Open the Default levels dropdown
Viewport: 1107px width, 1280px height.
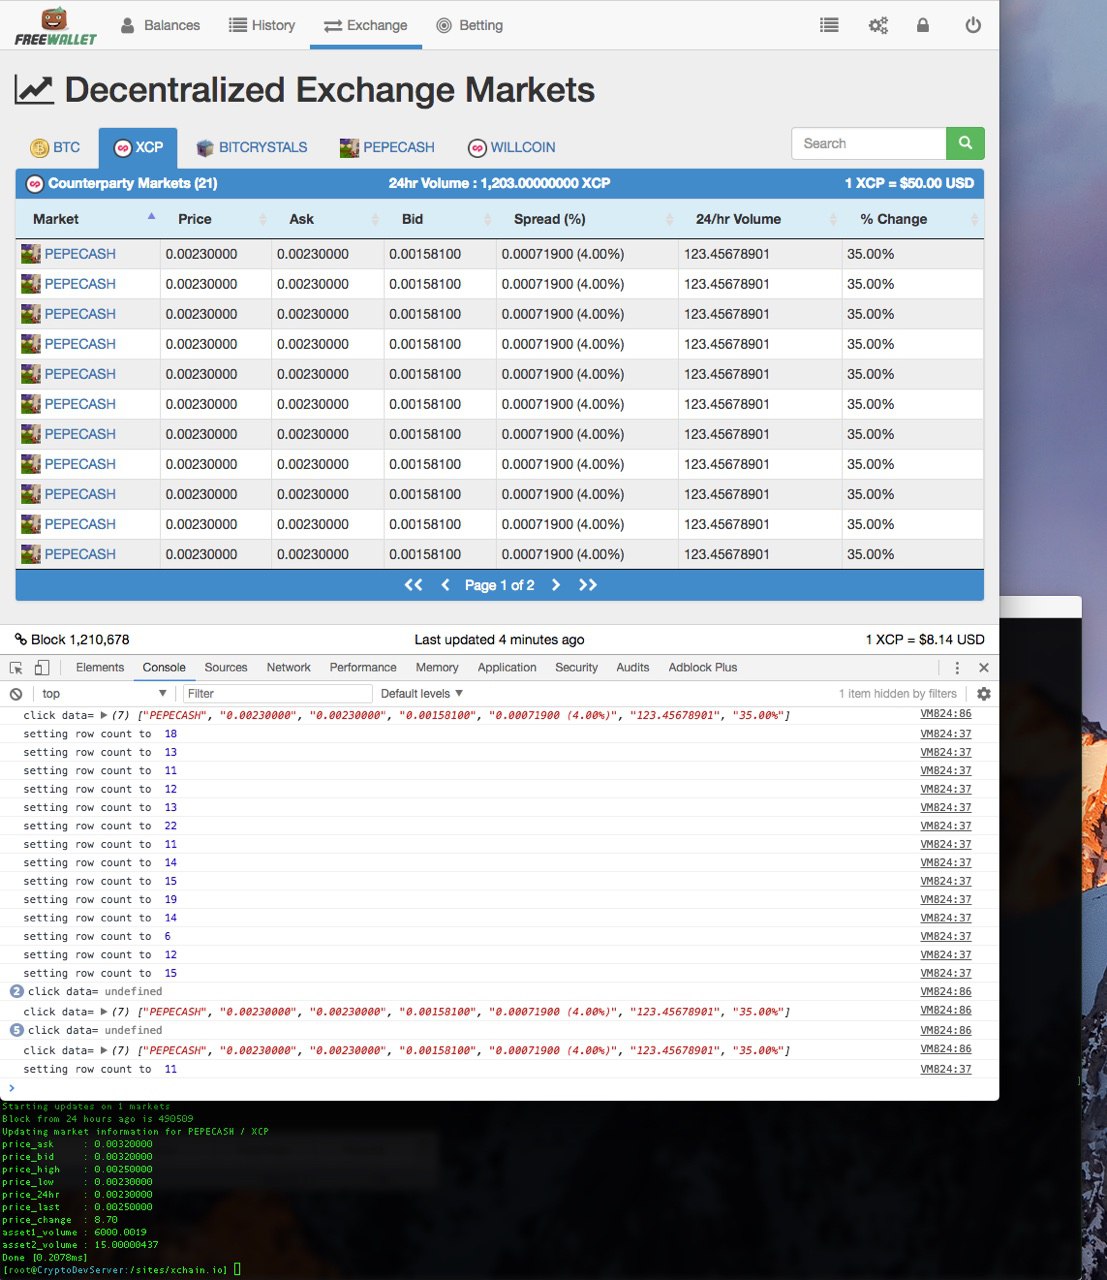click(x=422, y=693)
